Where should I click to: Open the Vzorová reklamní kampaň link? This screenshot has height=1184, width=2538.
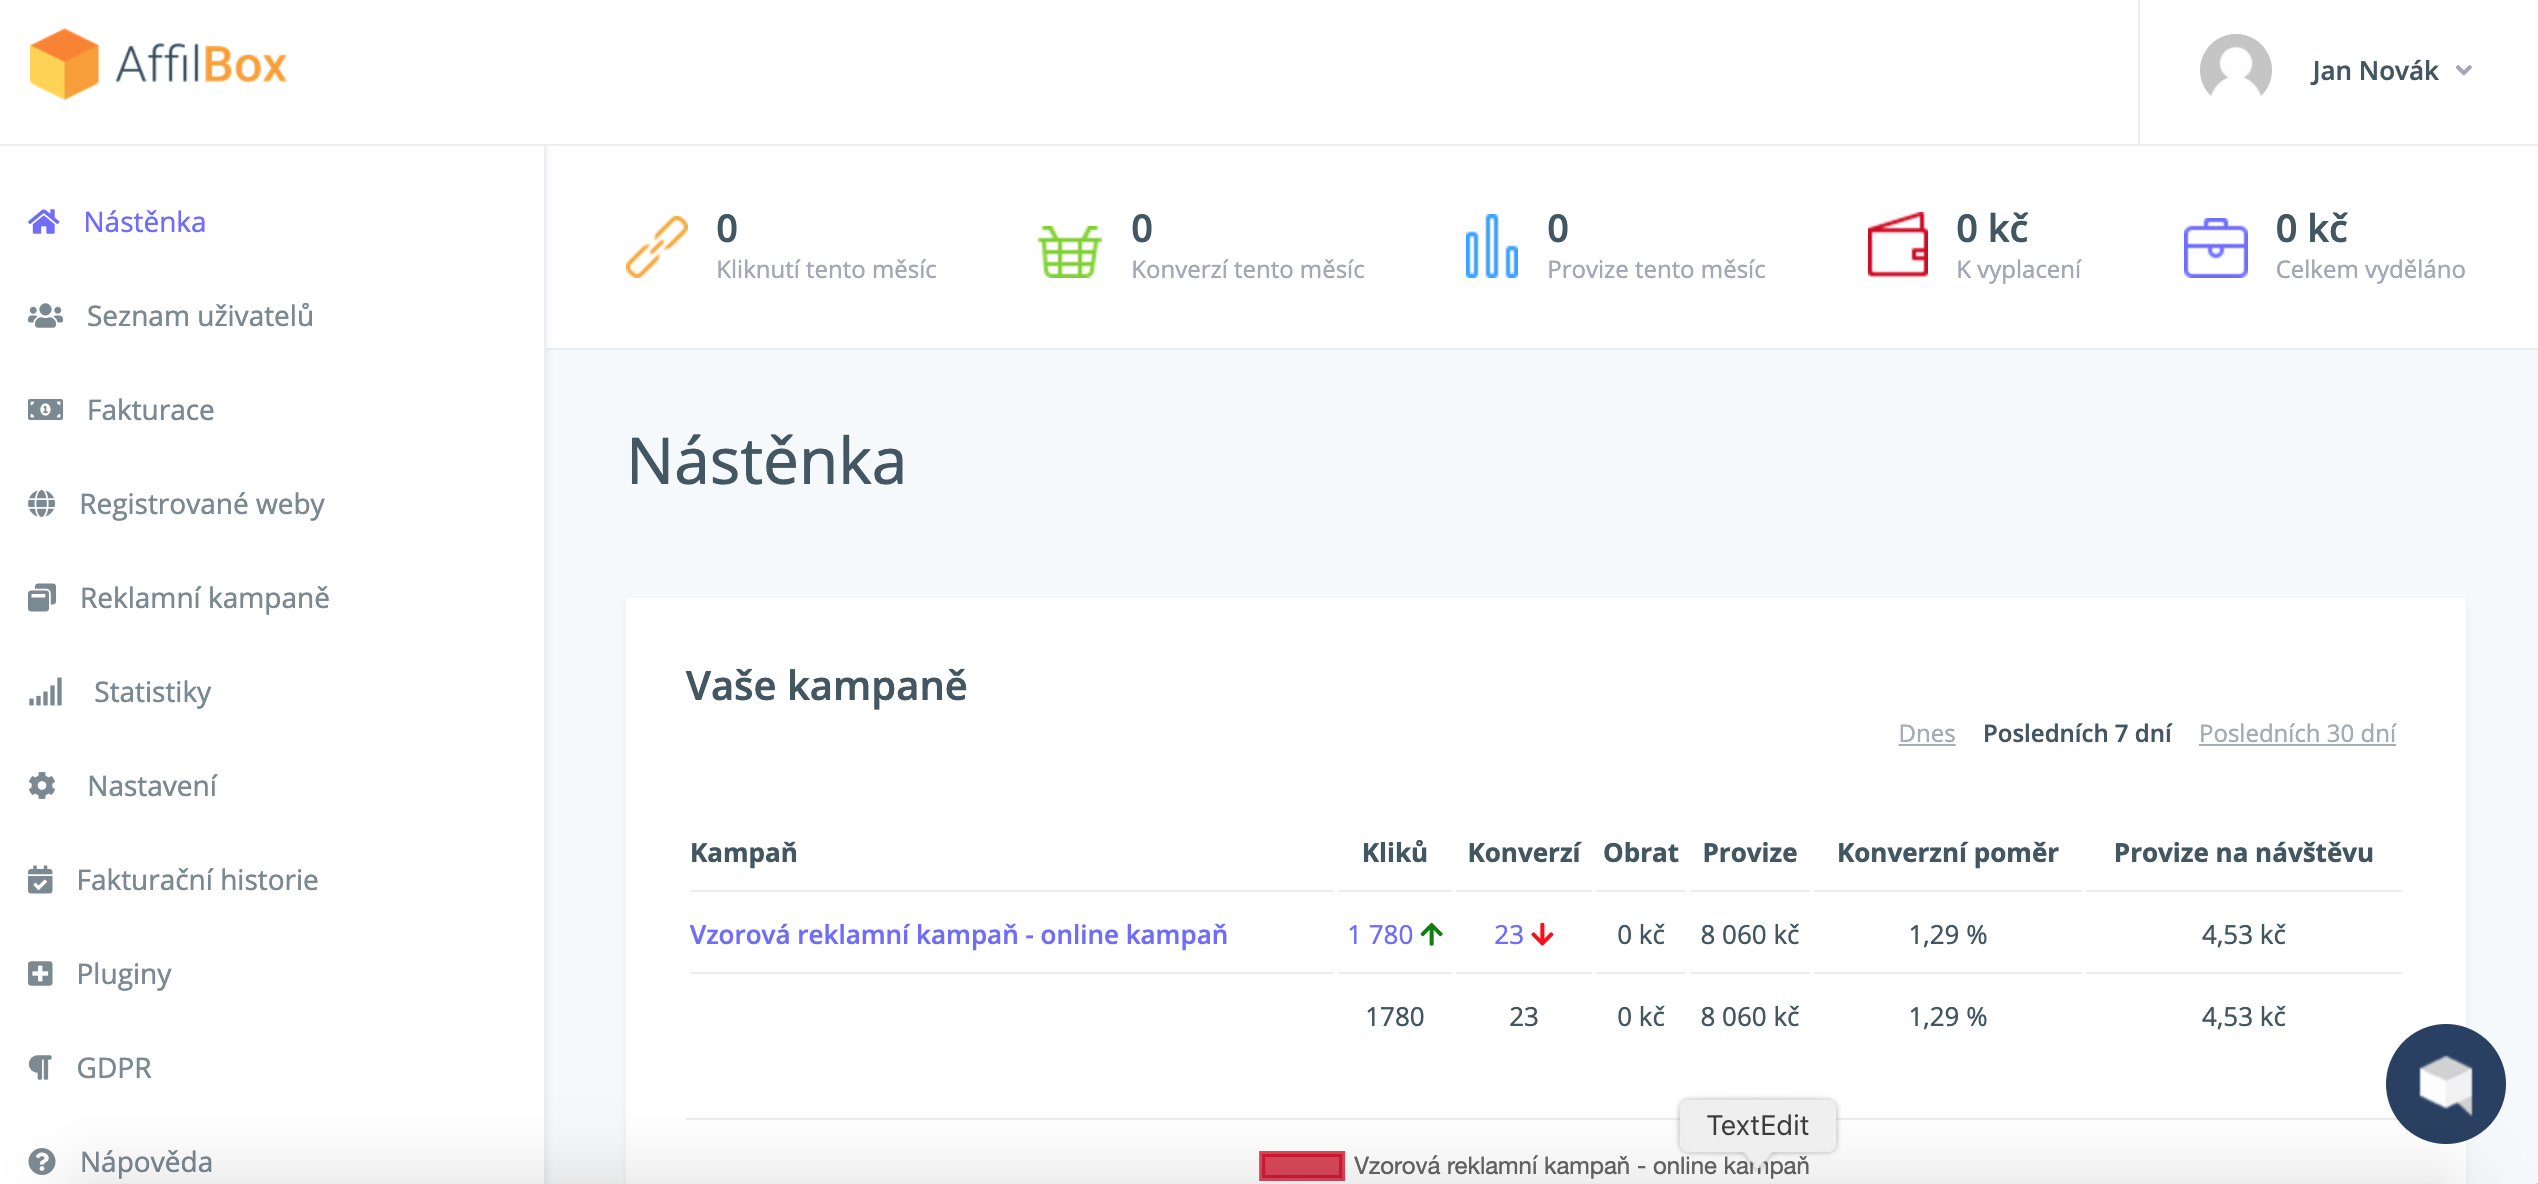(958, 934)
